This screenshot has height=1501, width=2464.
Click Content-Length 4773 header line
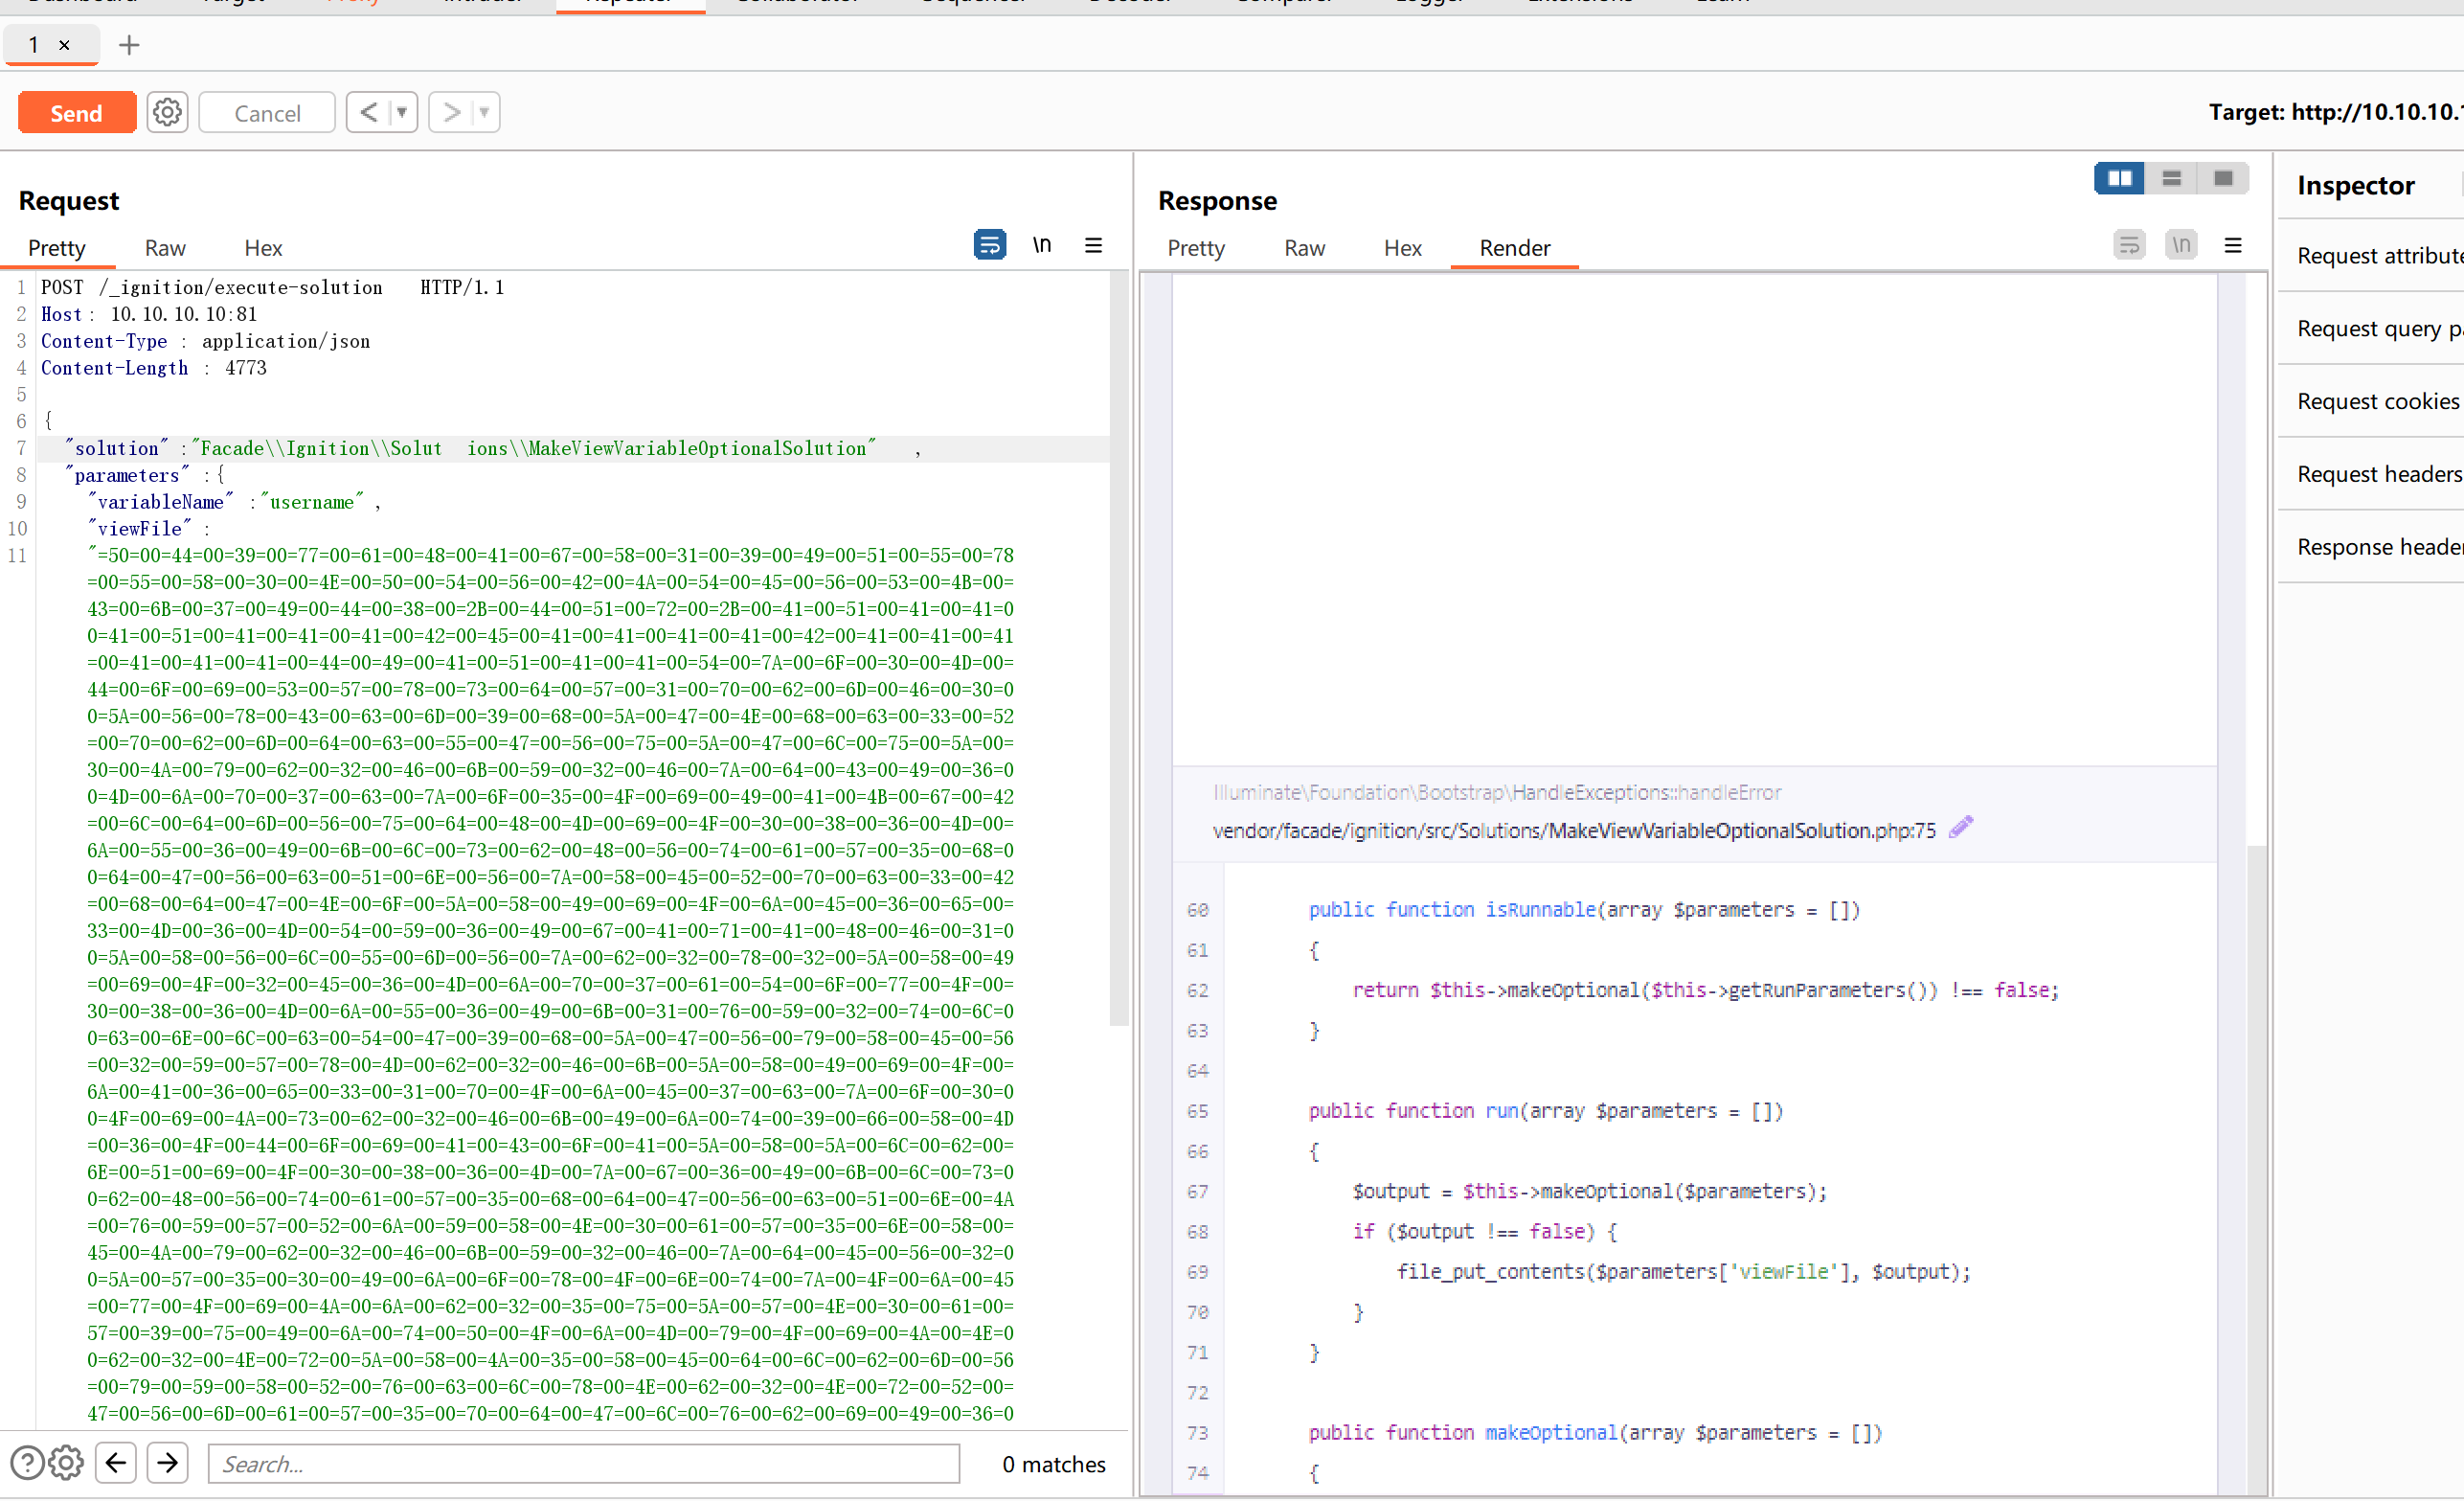click(x=154, y=369)
